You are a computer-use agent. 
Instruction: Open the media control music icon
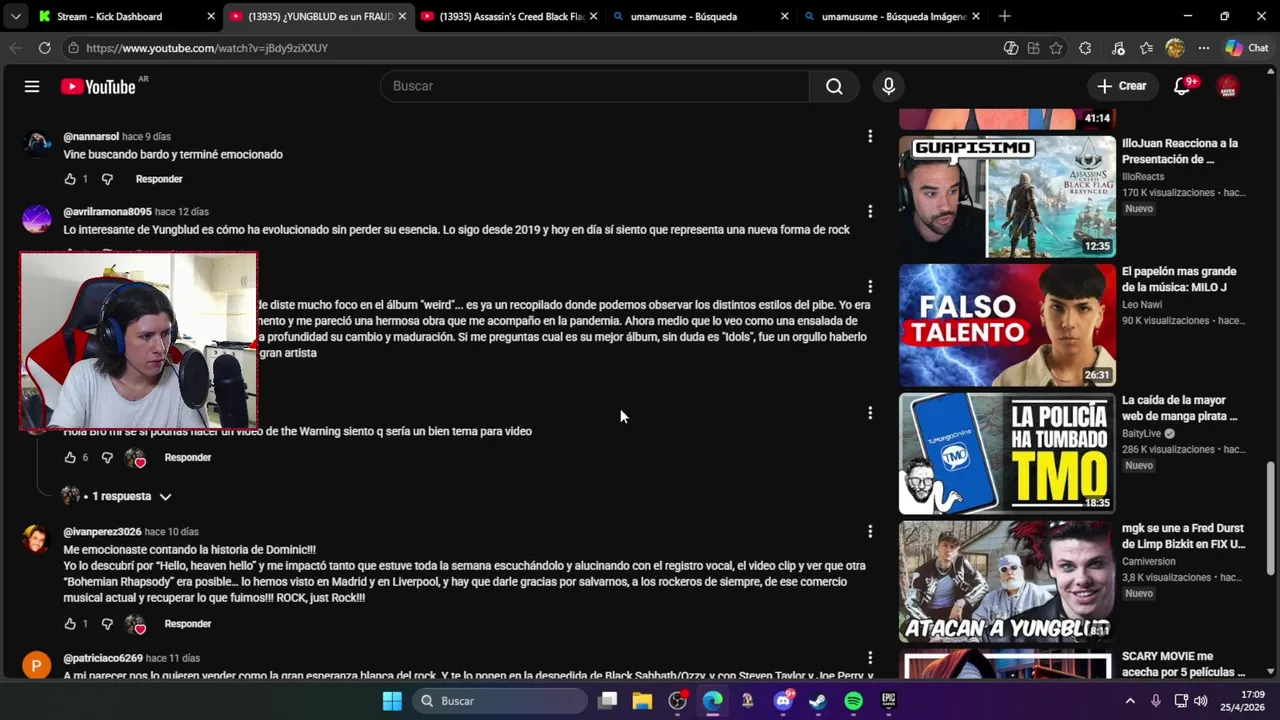pyautogui.click(x=1118, y=48)
